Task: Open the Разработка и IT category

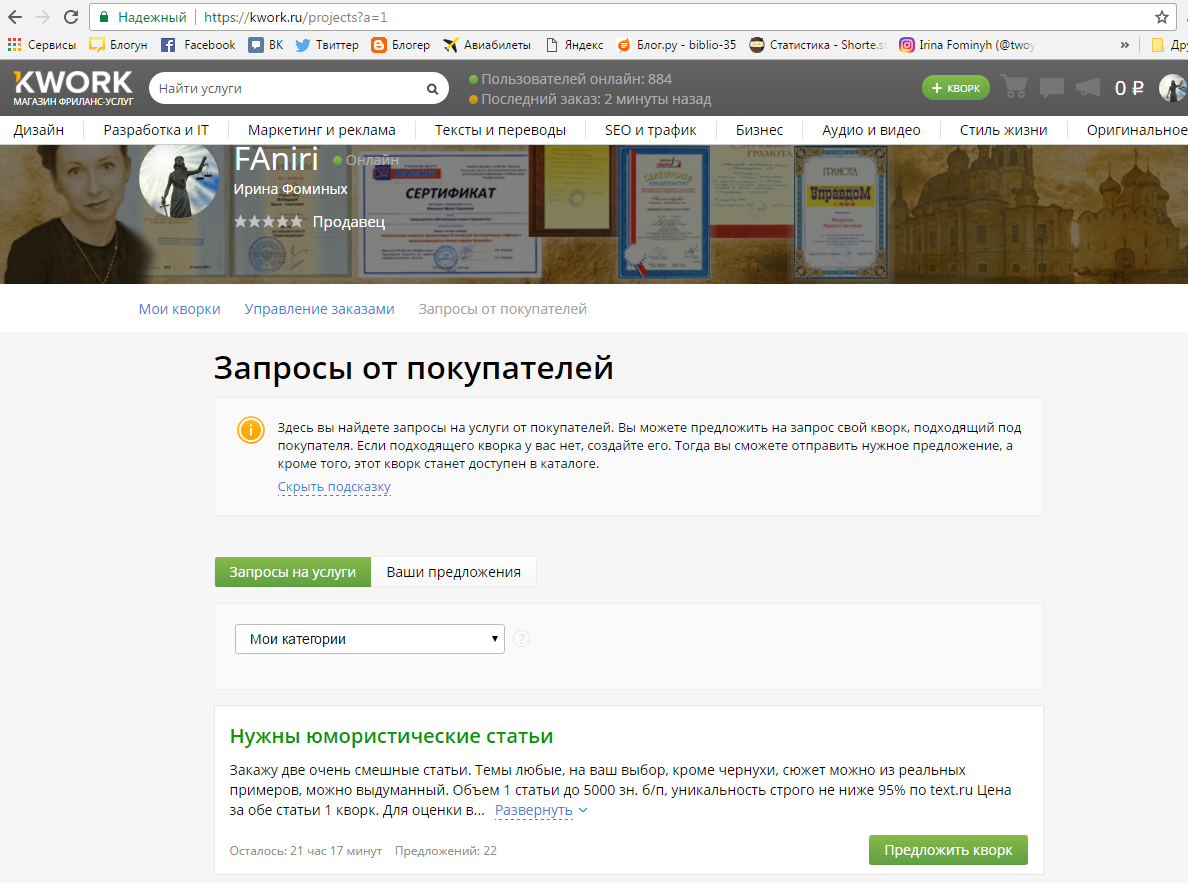Action: coord(156,130)
